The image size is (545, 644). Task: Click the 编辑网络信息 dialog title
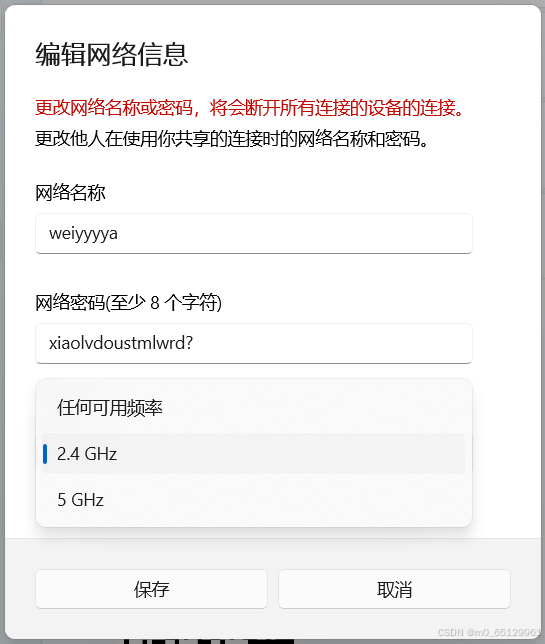click(x=112, y=55)
